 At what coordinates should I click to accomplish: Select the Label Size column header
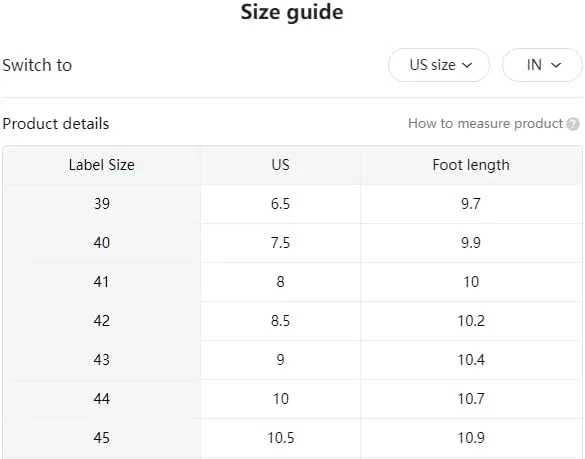pyautogui.click(x=101, y=165)
